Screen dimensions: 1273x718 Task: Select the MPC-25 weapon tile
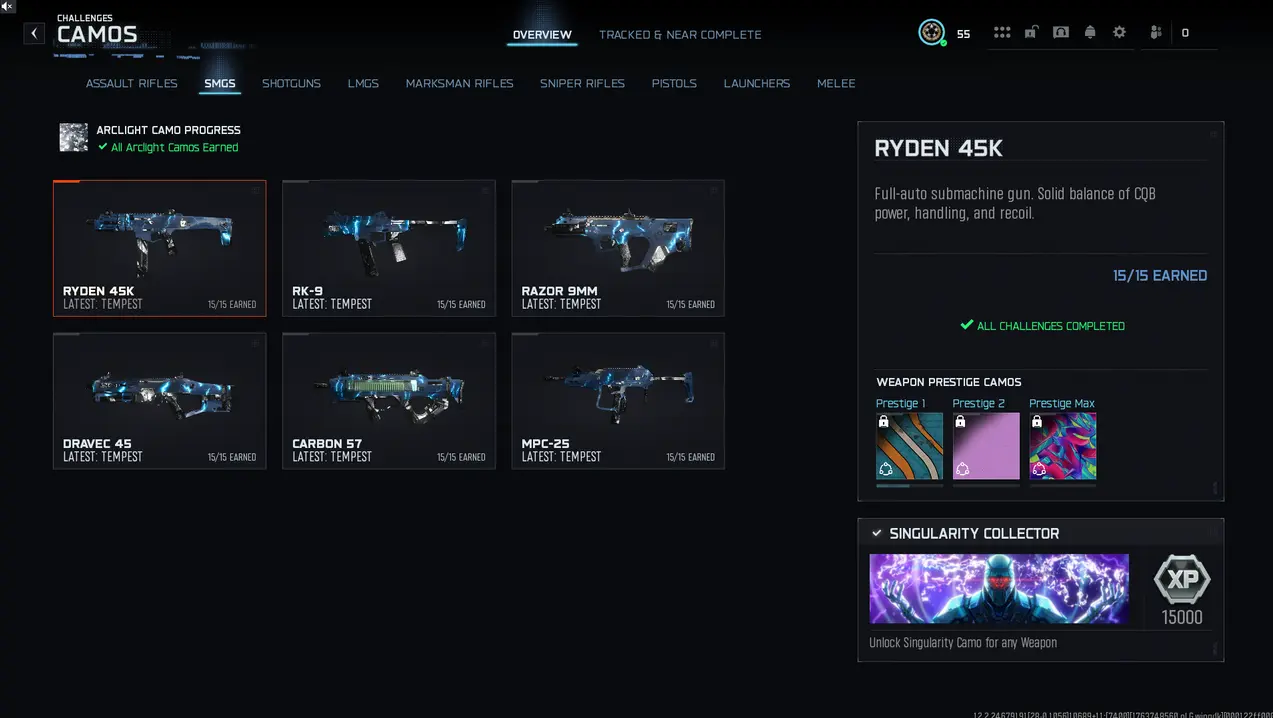point(617,400)
